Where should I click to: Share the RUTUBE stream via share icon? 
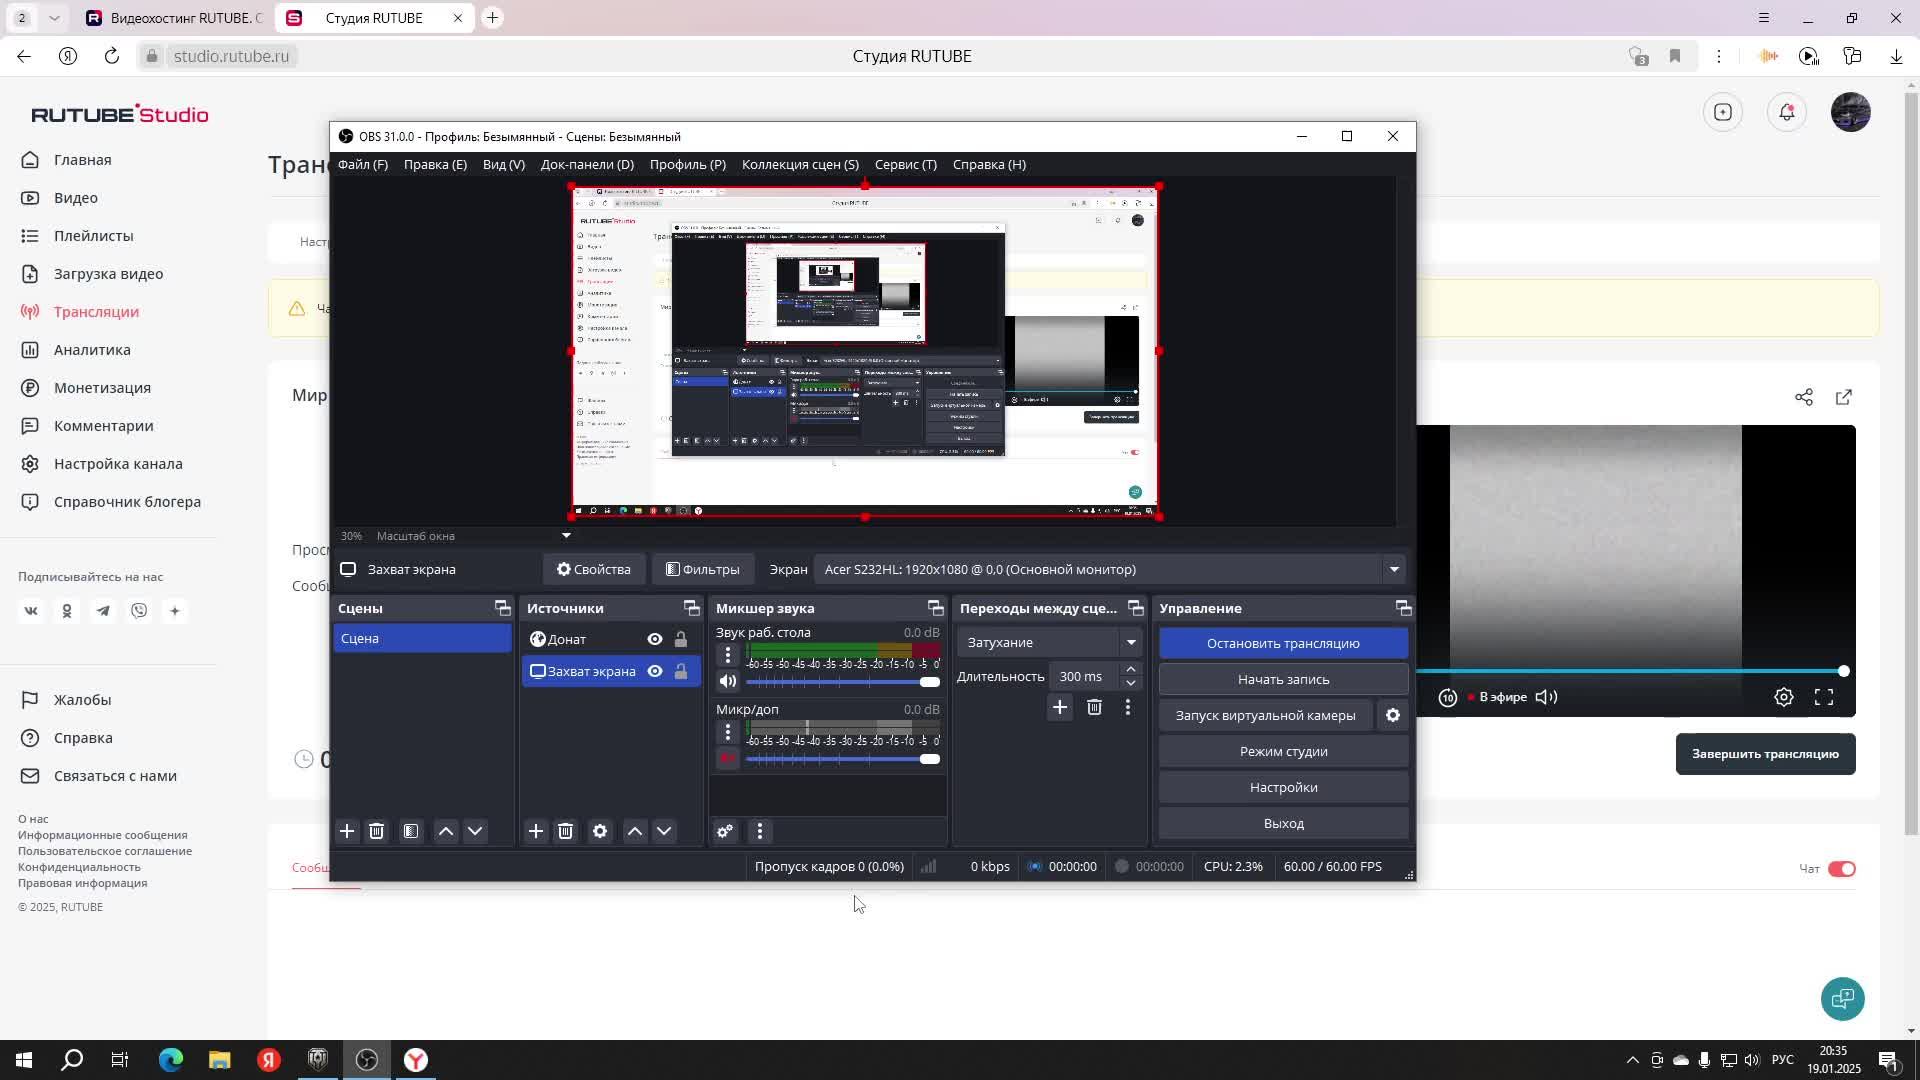[x=1804, y=397]
